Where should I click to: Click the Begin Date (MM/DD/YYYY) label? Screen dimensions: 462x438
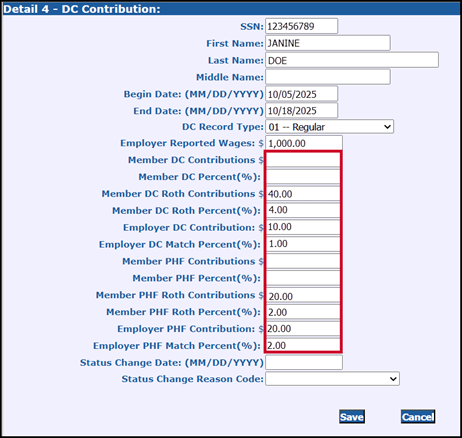194,94
